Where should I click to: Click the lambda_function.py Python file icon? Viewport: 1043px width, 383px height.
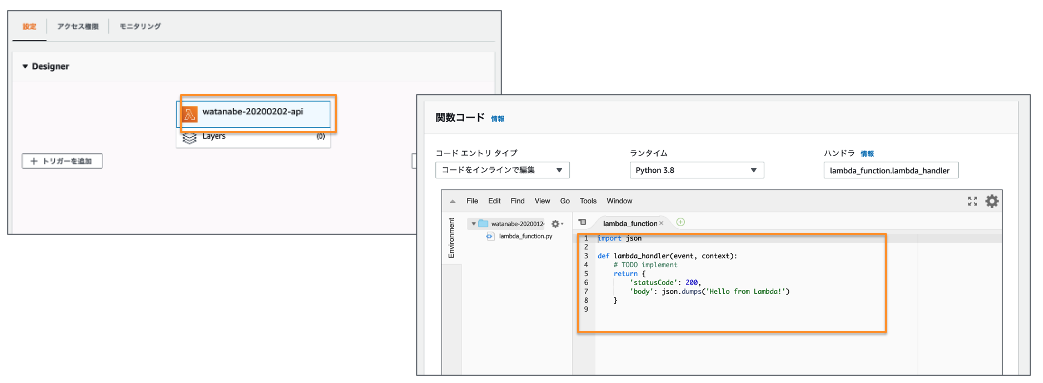point(491,236)
